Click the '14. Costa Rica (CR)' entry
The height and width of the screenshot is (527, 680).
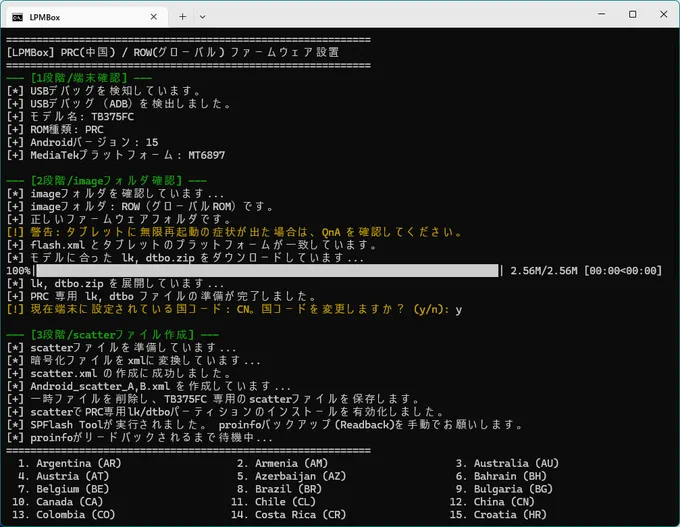click(x=288, y=515)
